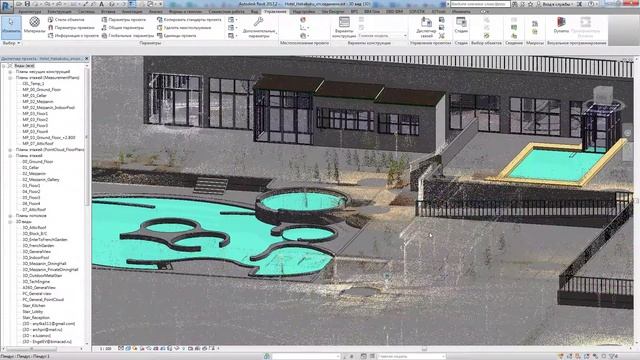Select the 3D_FrenchGarden view
The height and width of the screenshot is (360, 640).
pos(38,246)
